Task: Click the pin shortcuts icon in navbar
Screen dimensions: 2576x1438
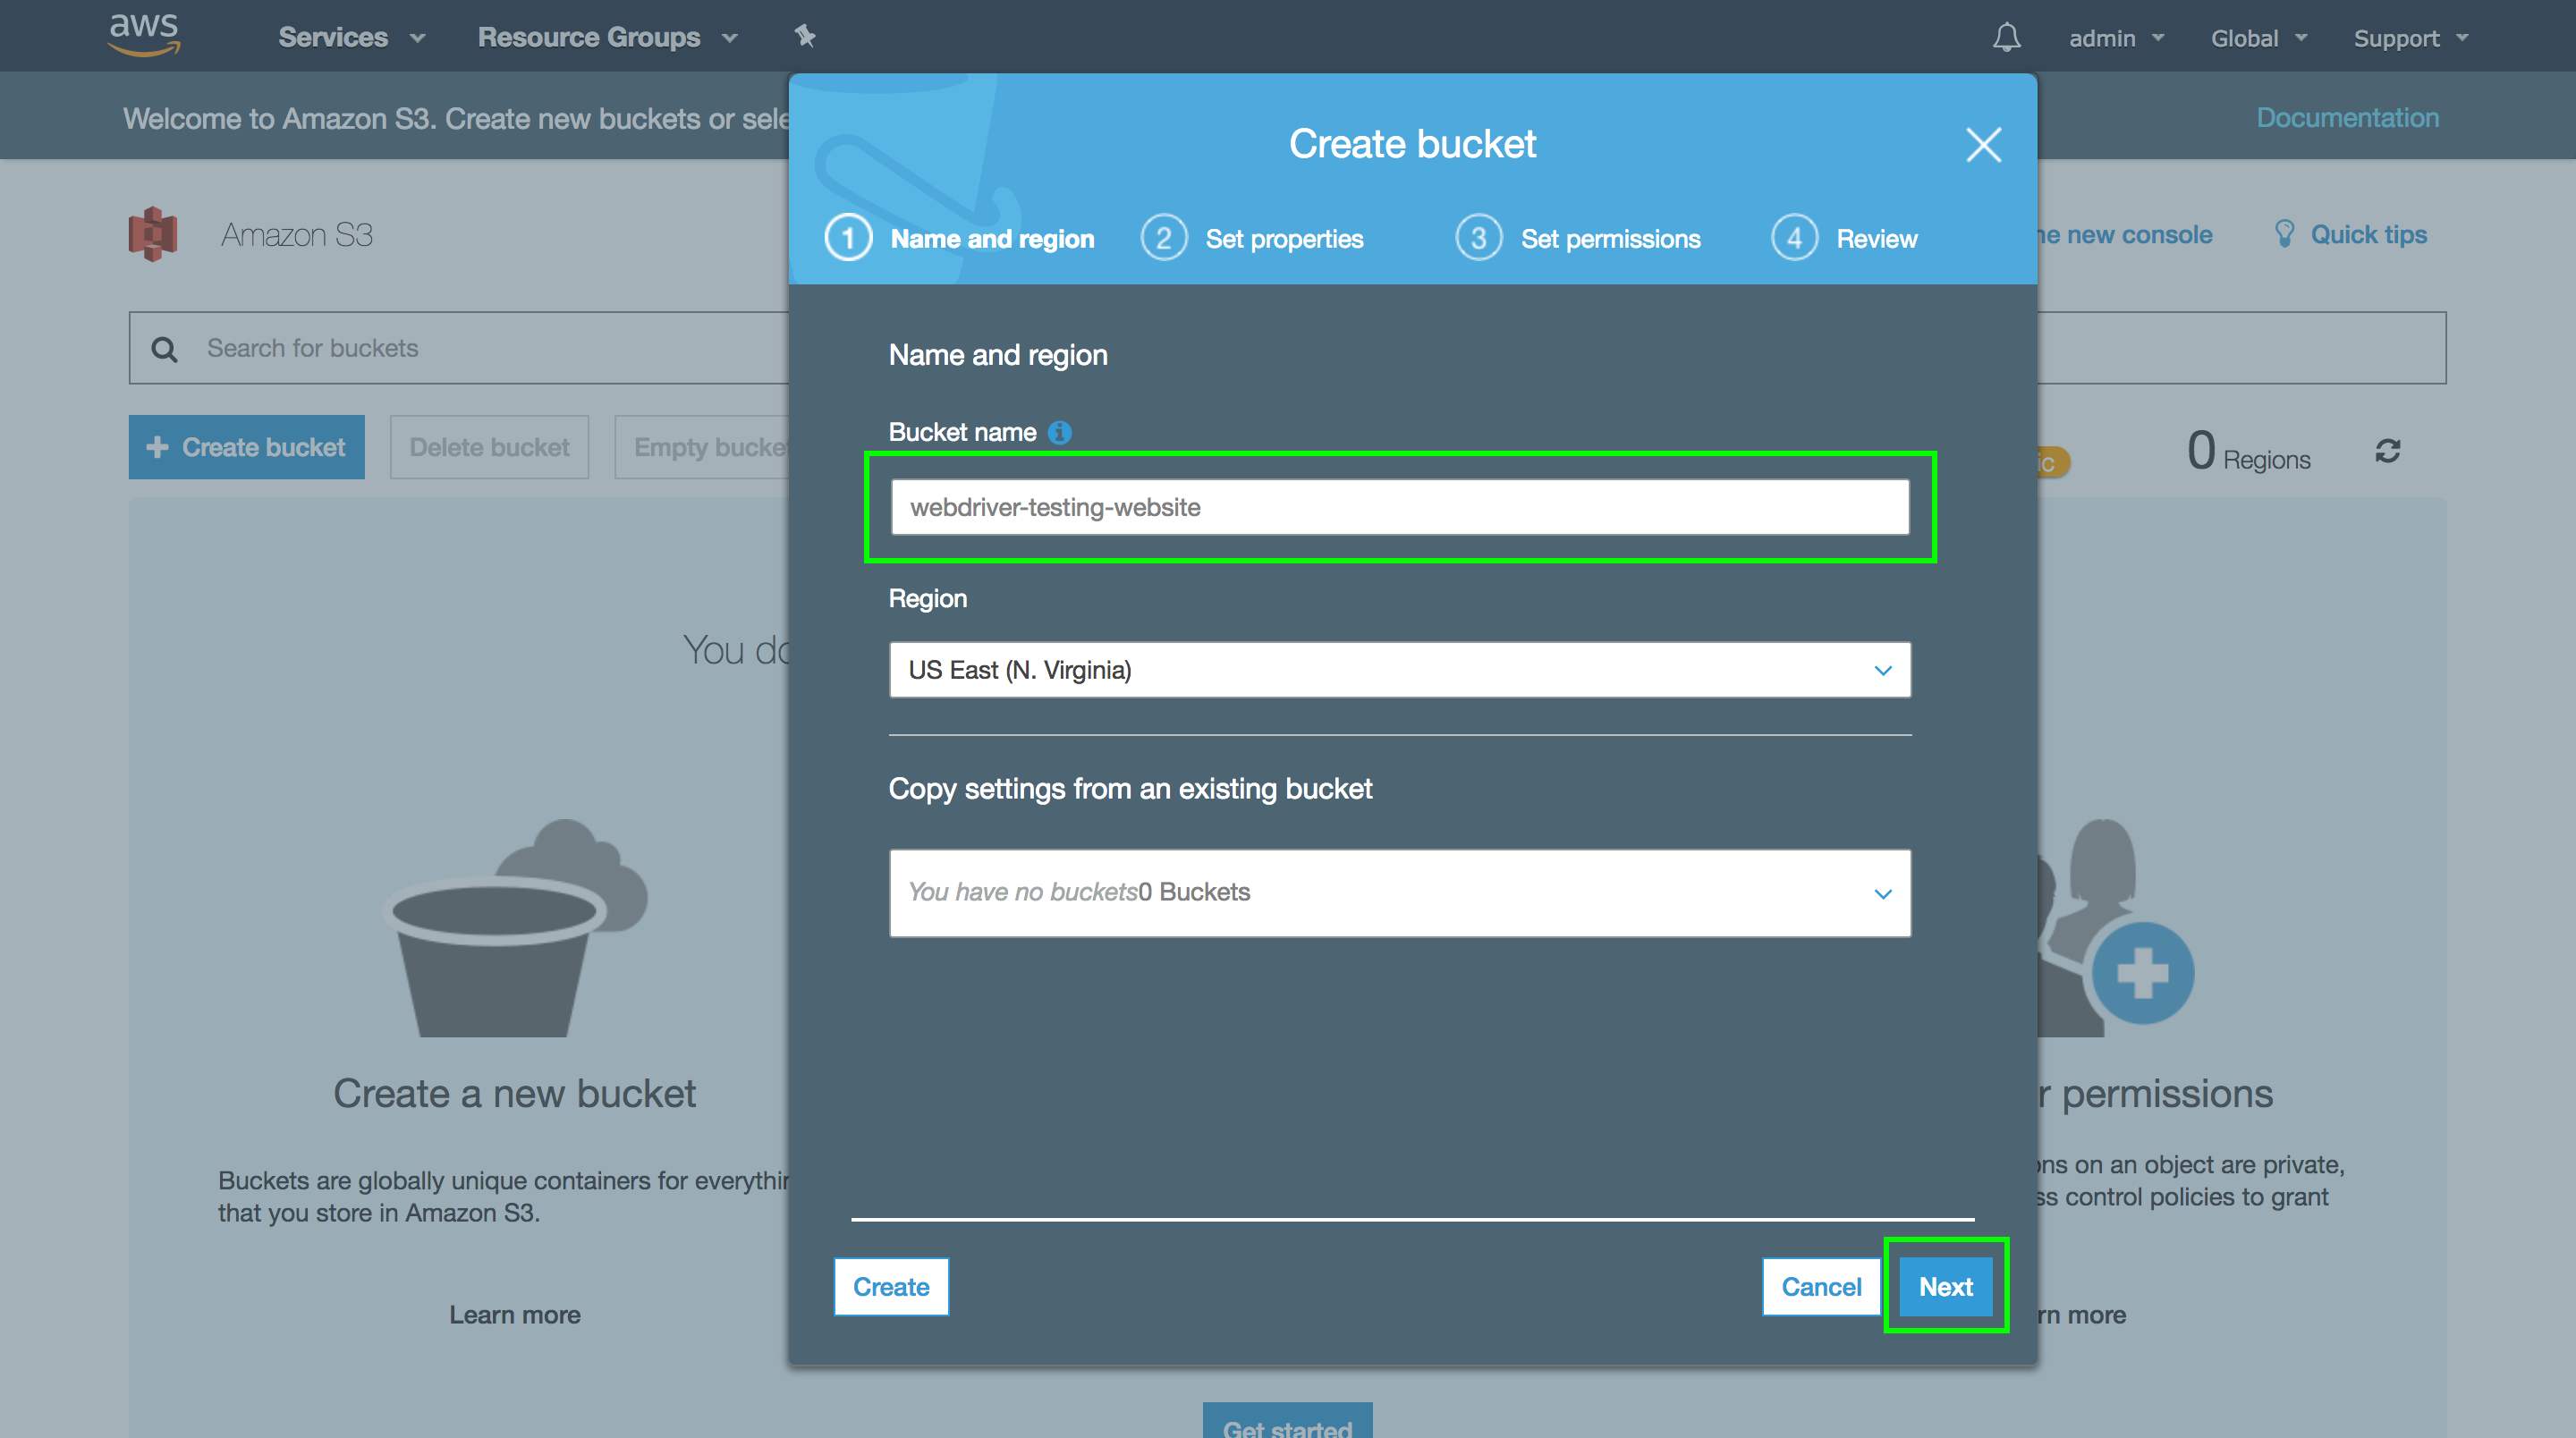Action: pos(805,37)
